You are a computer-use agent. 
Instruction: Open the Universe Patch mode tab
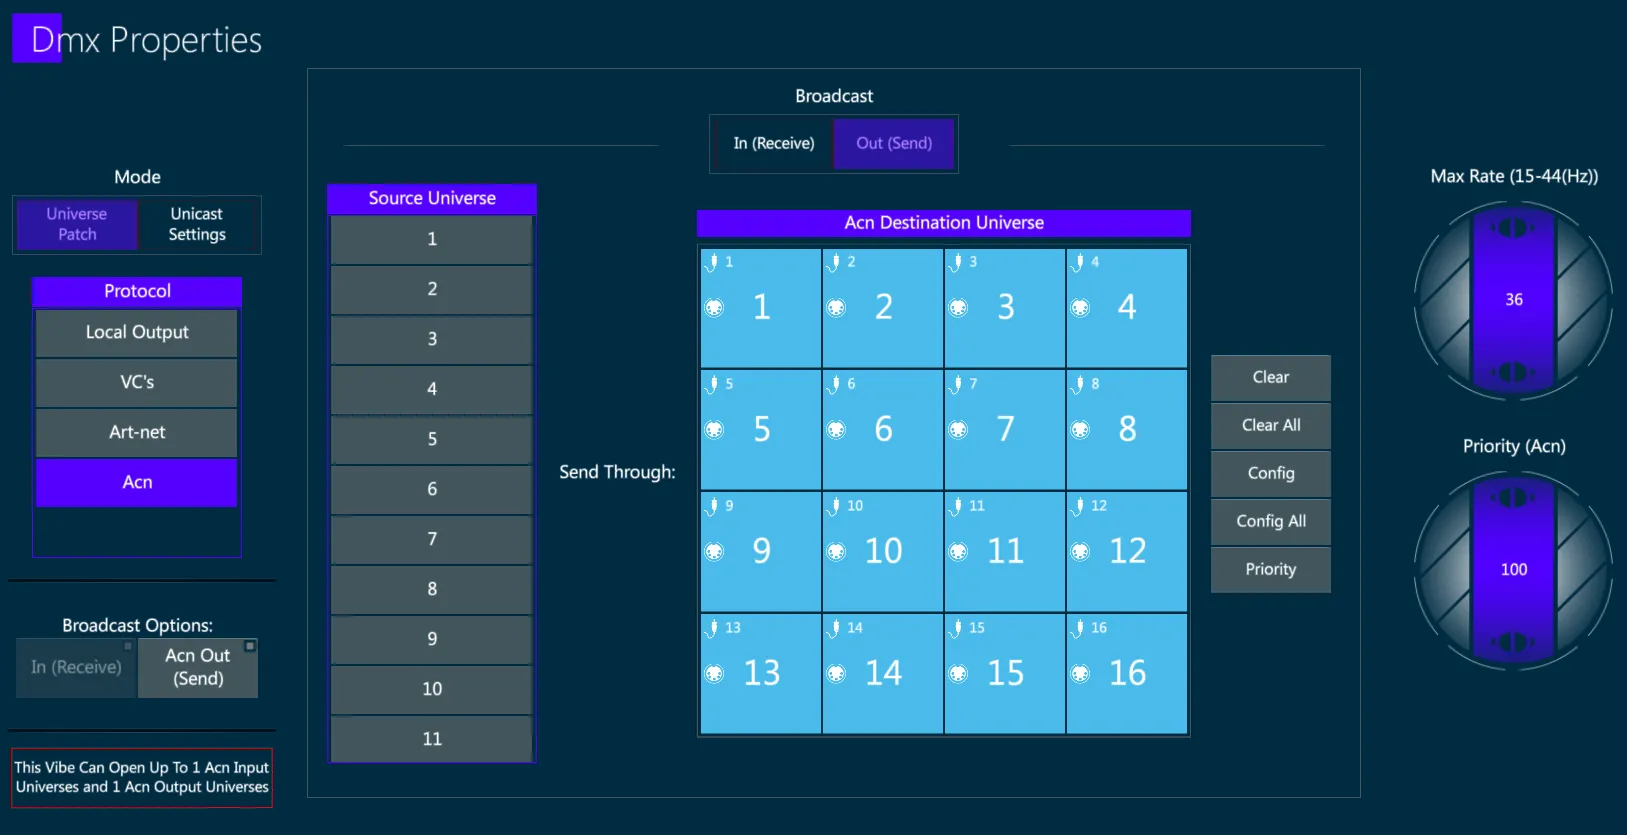77,224
